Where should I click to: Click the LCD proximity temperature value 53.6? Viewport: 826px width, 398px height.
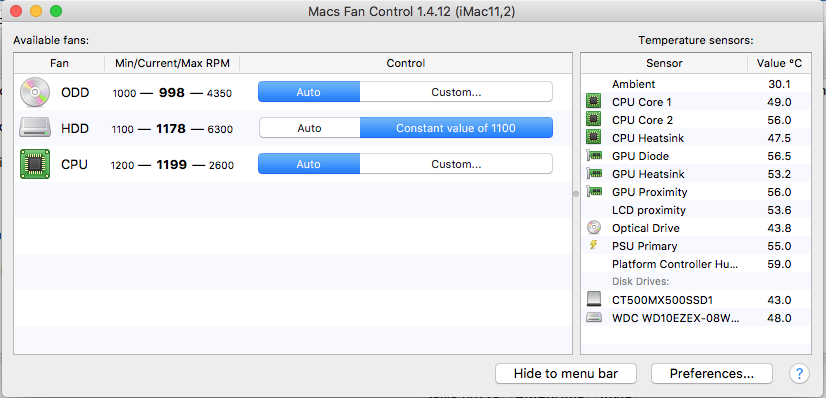[779, 210]
